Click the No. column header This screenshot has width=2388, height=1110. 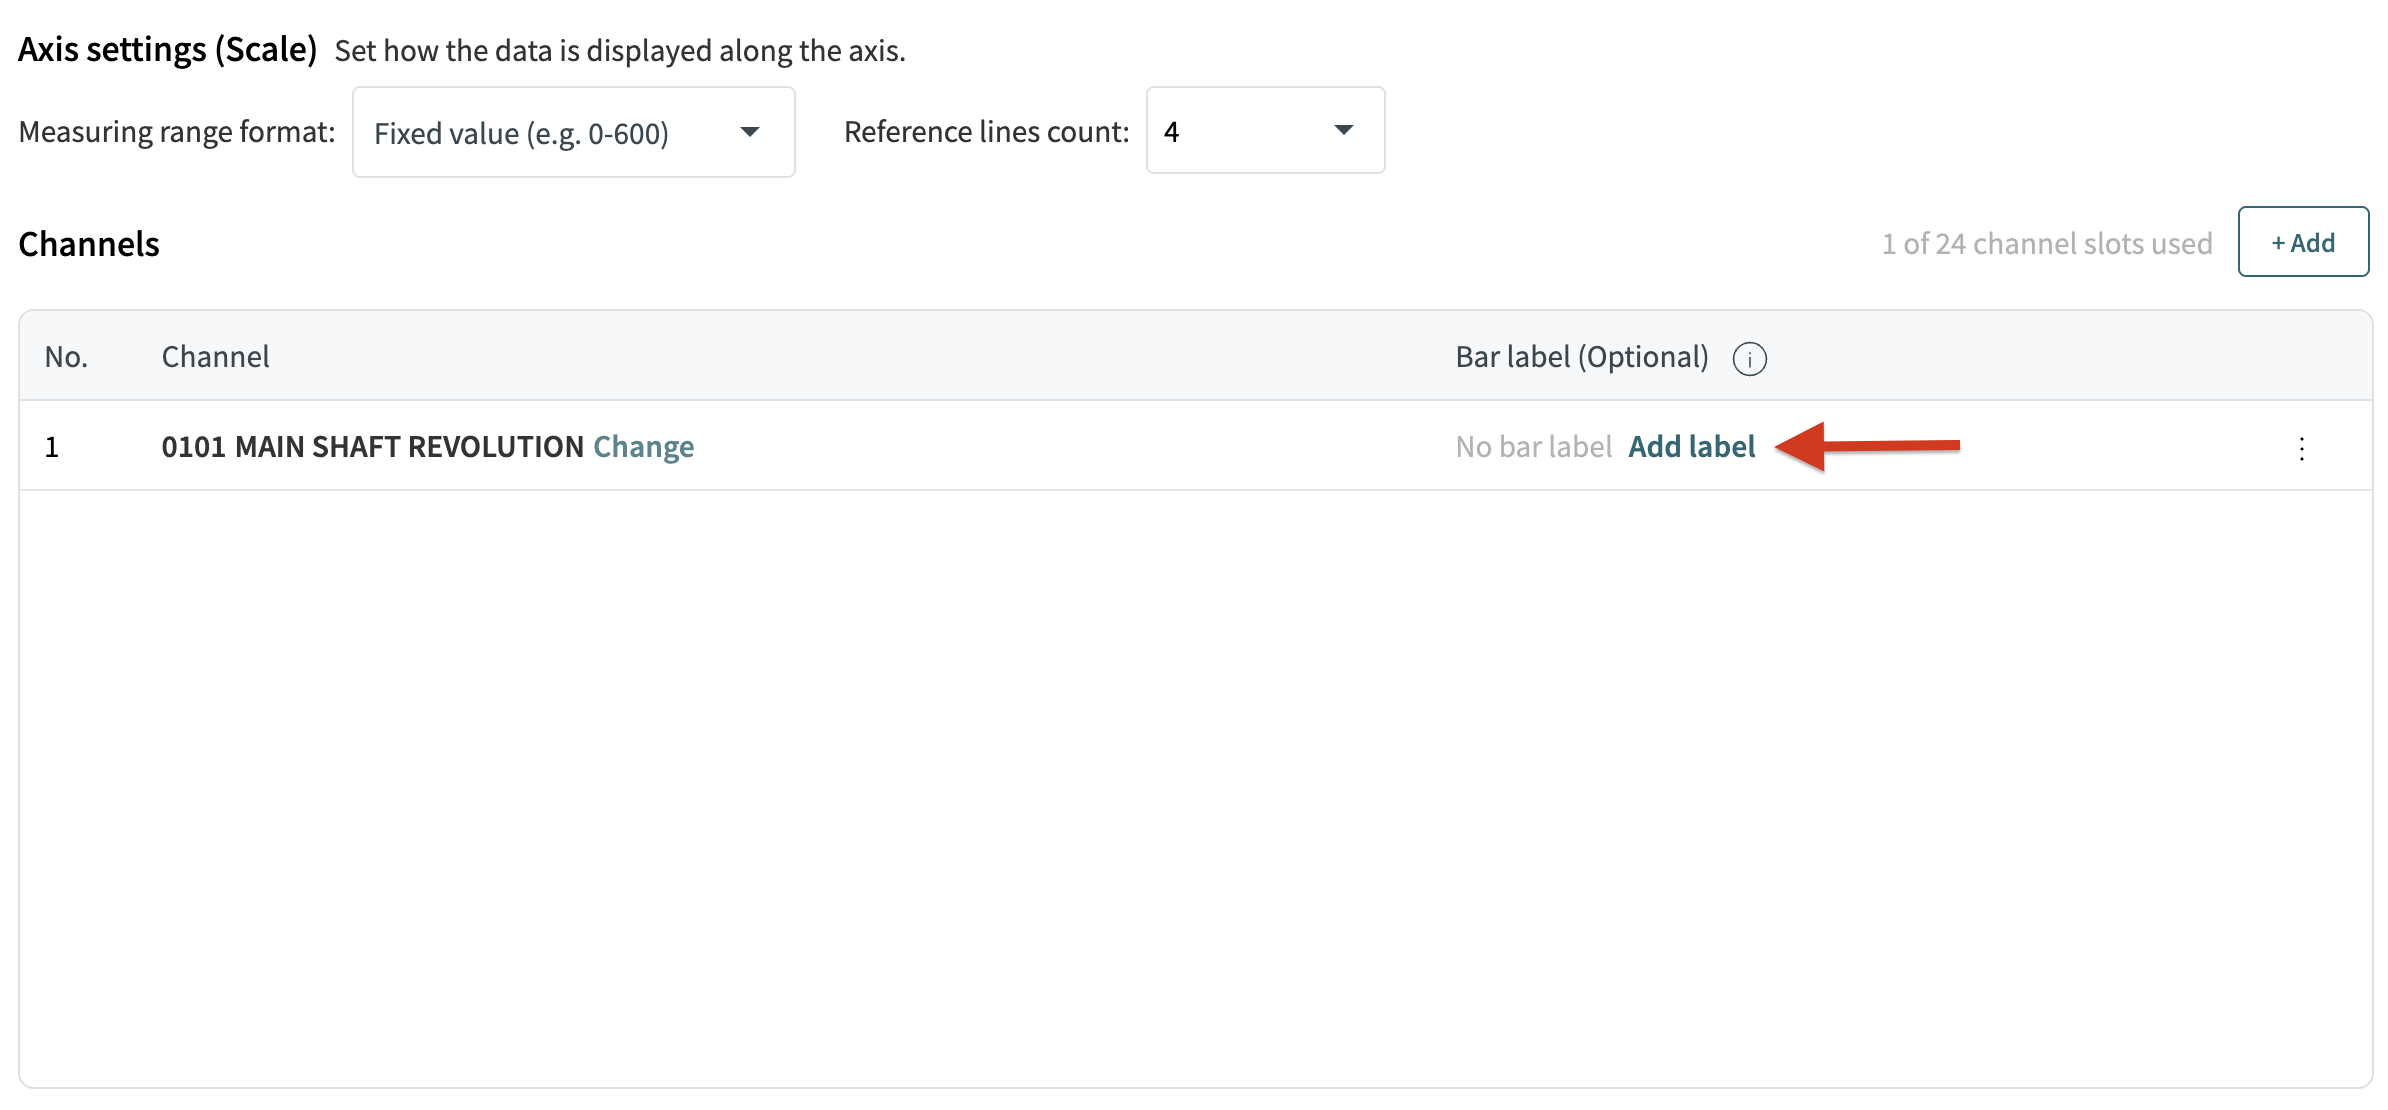[66, 357]
